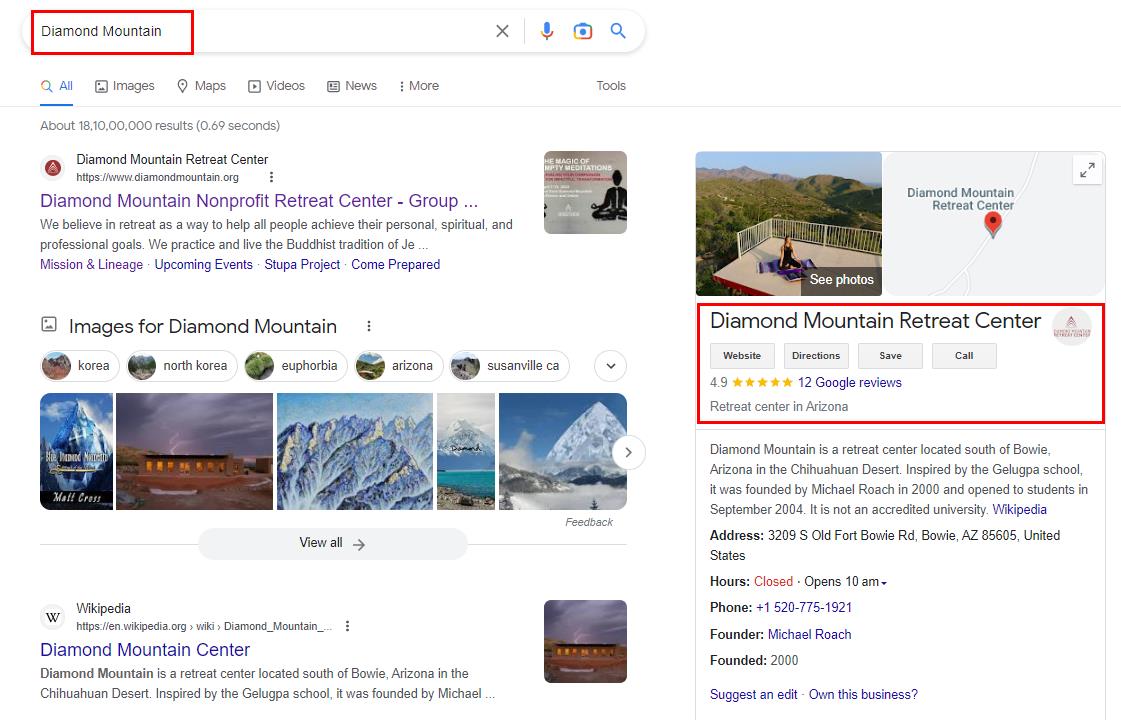Click the Closed hours status text
Screen dimensions: 1121x720
[x=773, y=581]
